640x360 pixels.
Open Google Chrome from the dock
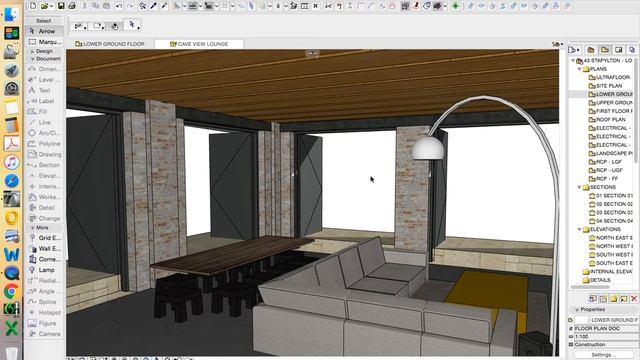pos(11,291)
